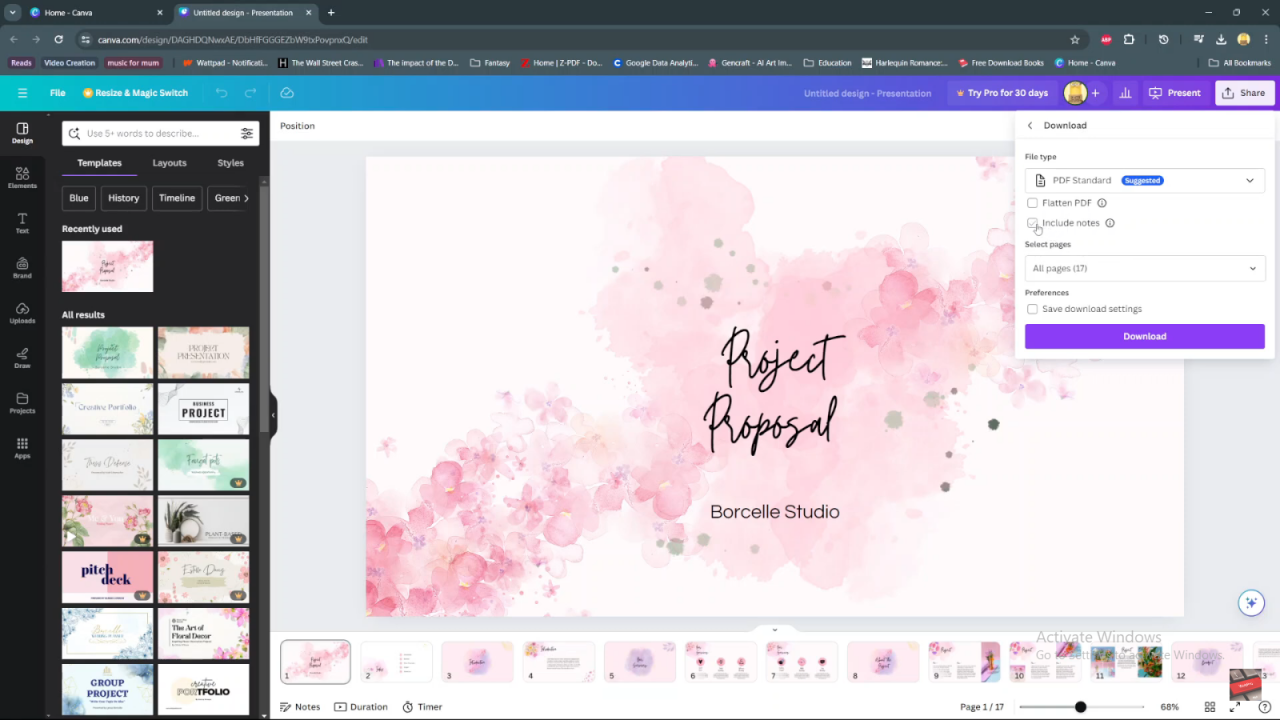This screenshot has height=720, width=1280.
Task: Go back using Download panel arrow
Action: point(1030,125)
